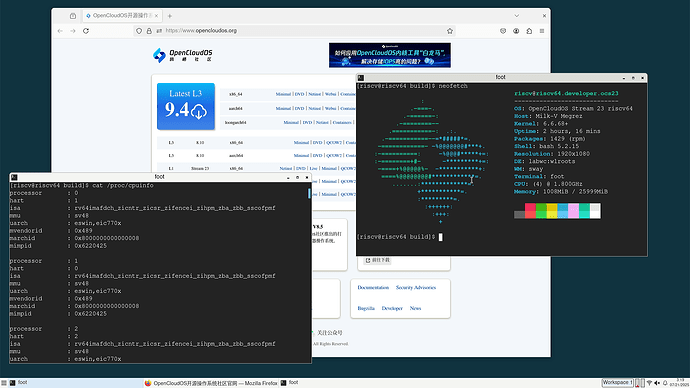Click the site lock padlock icon

point(149,31)
